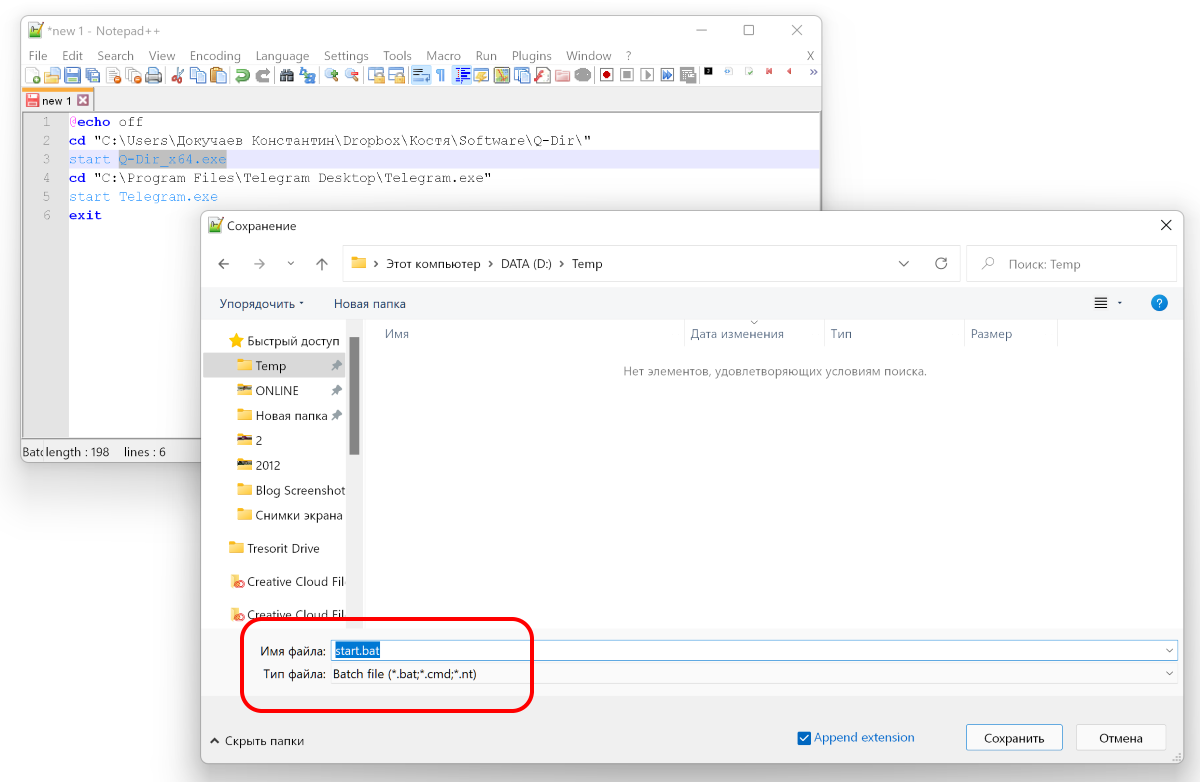Viewport: 1200px width, 782px height.
Task: Click the blue Help question mark icon
Action: (x=1159, y=303)
